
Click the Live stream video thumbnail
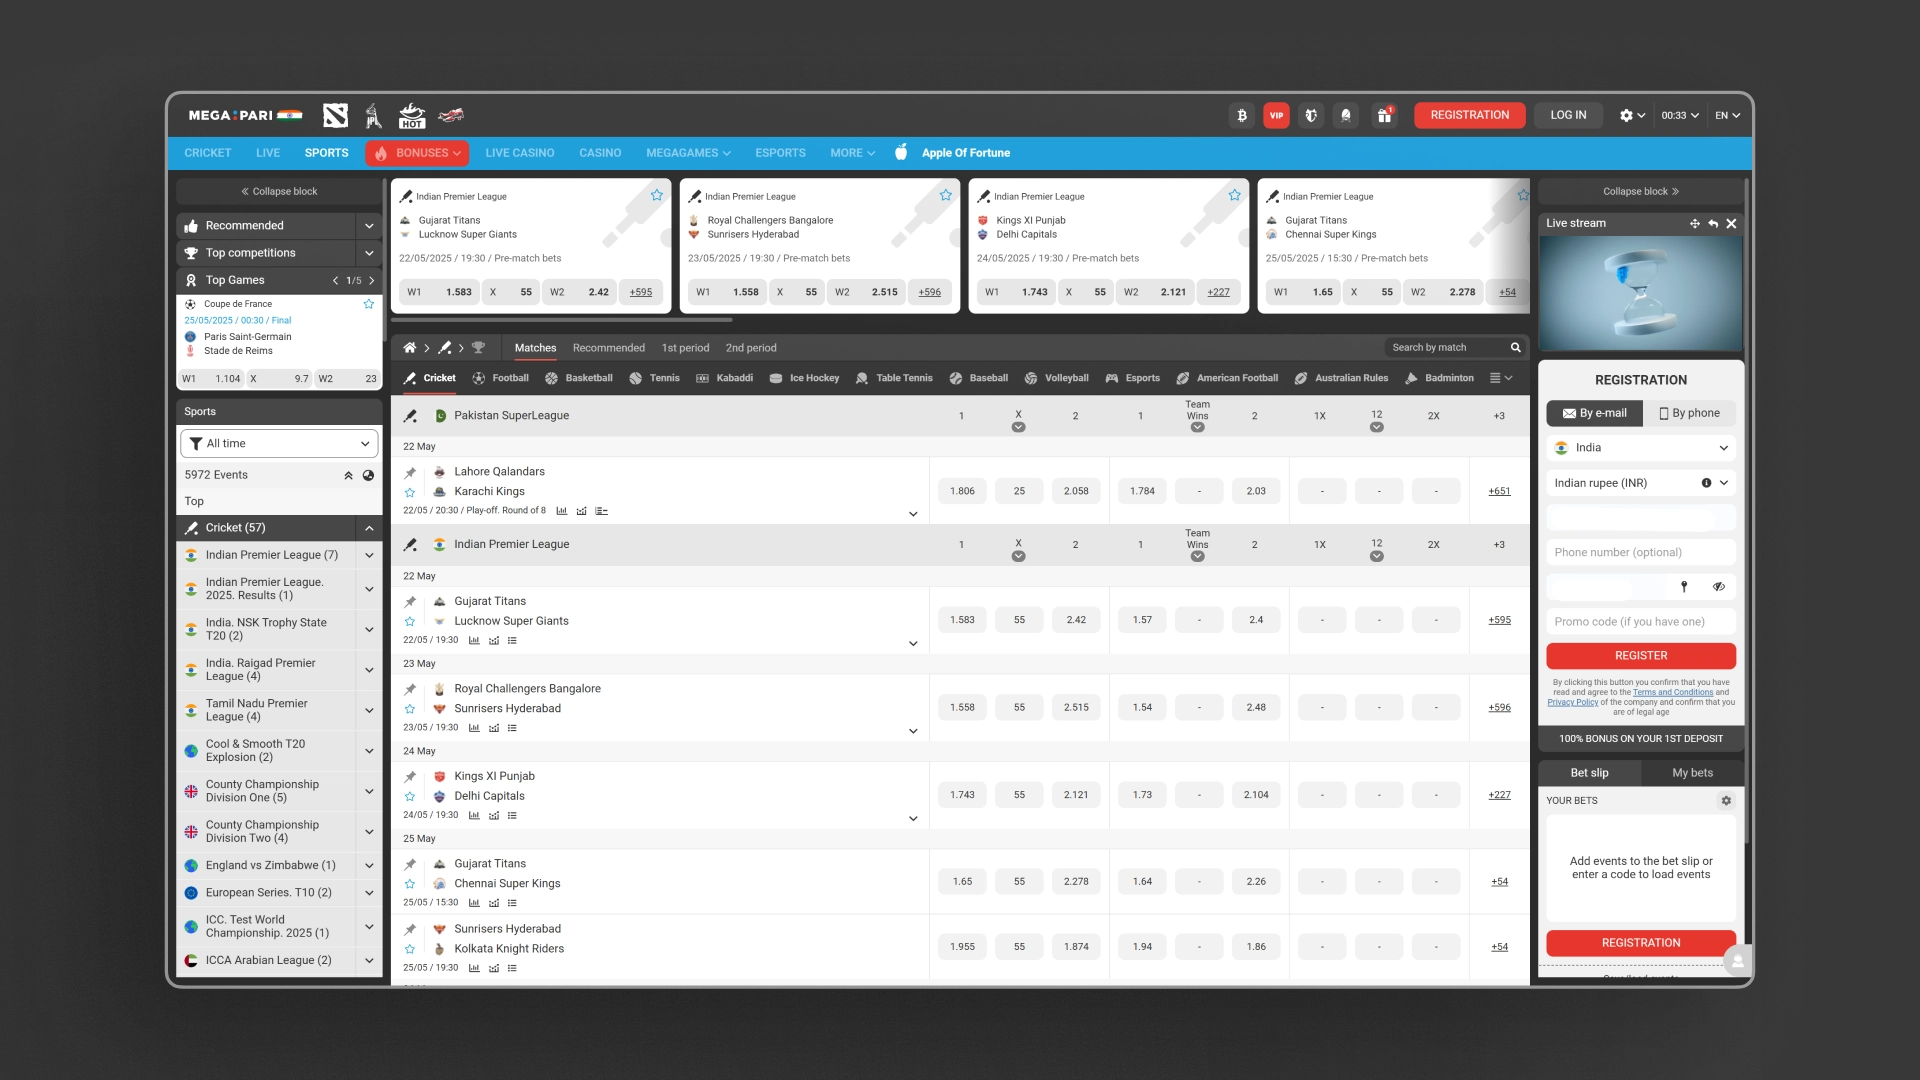tap(1640, 294)
